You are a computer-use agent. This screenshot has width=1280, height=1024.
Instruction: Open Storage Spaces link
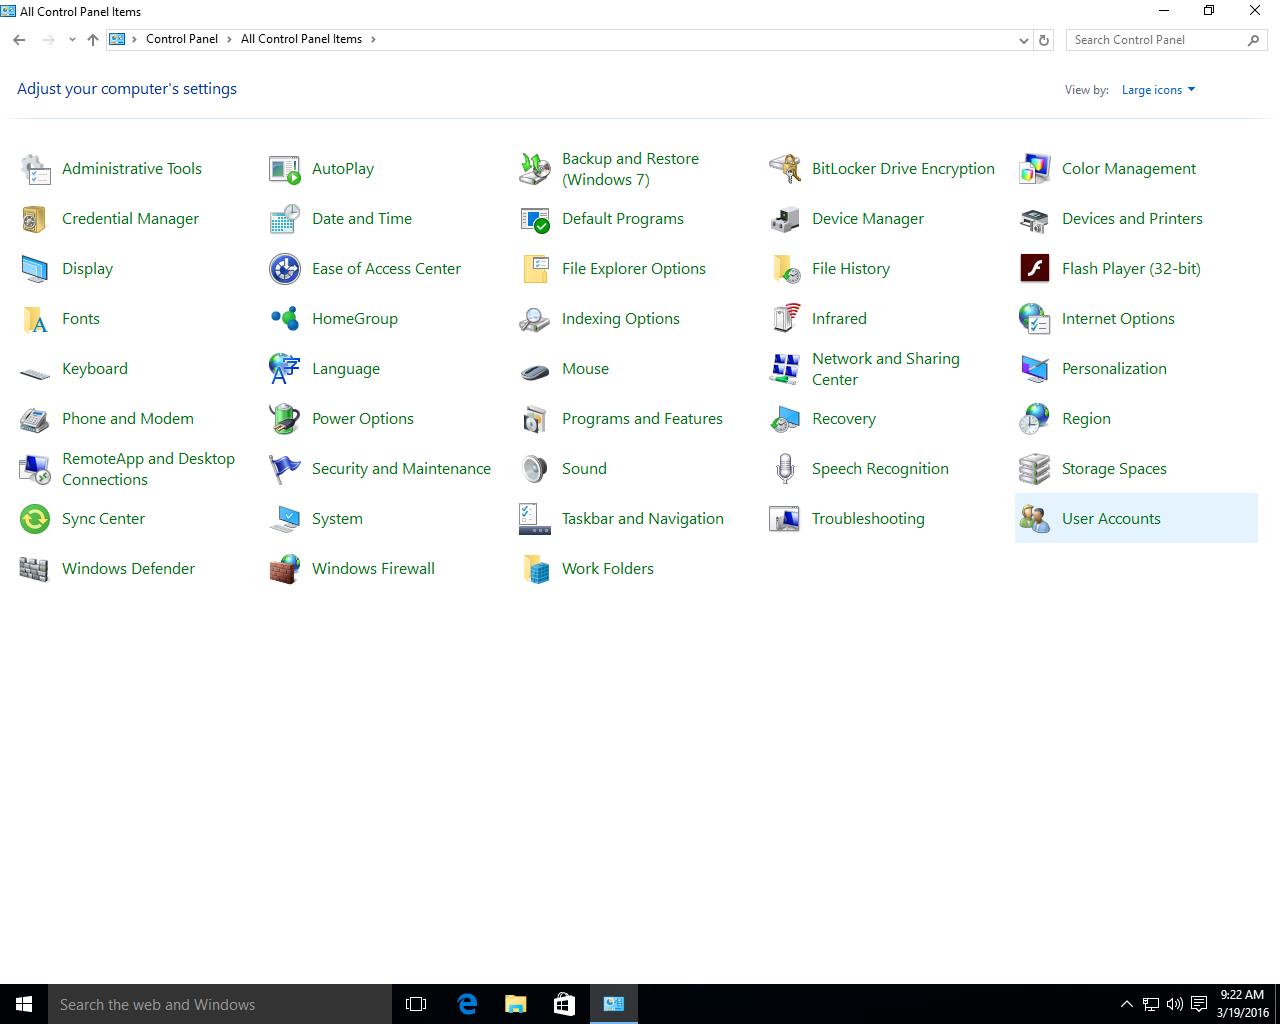tap(1114, 469)
